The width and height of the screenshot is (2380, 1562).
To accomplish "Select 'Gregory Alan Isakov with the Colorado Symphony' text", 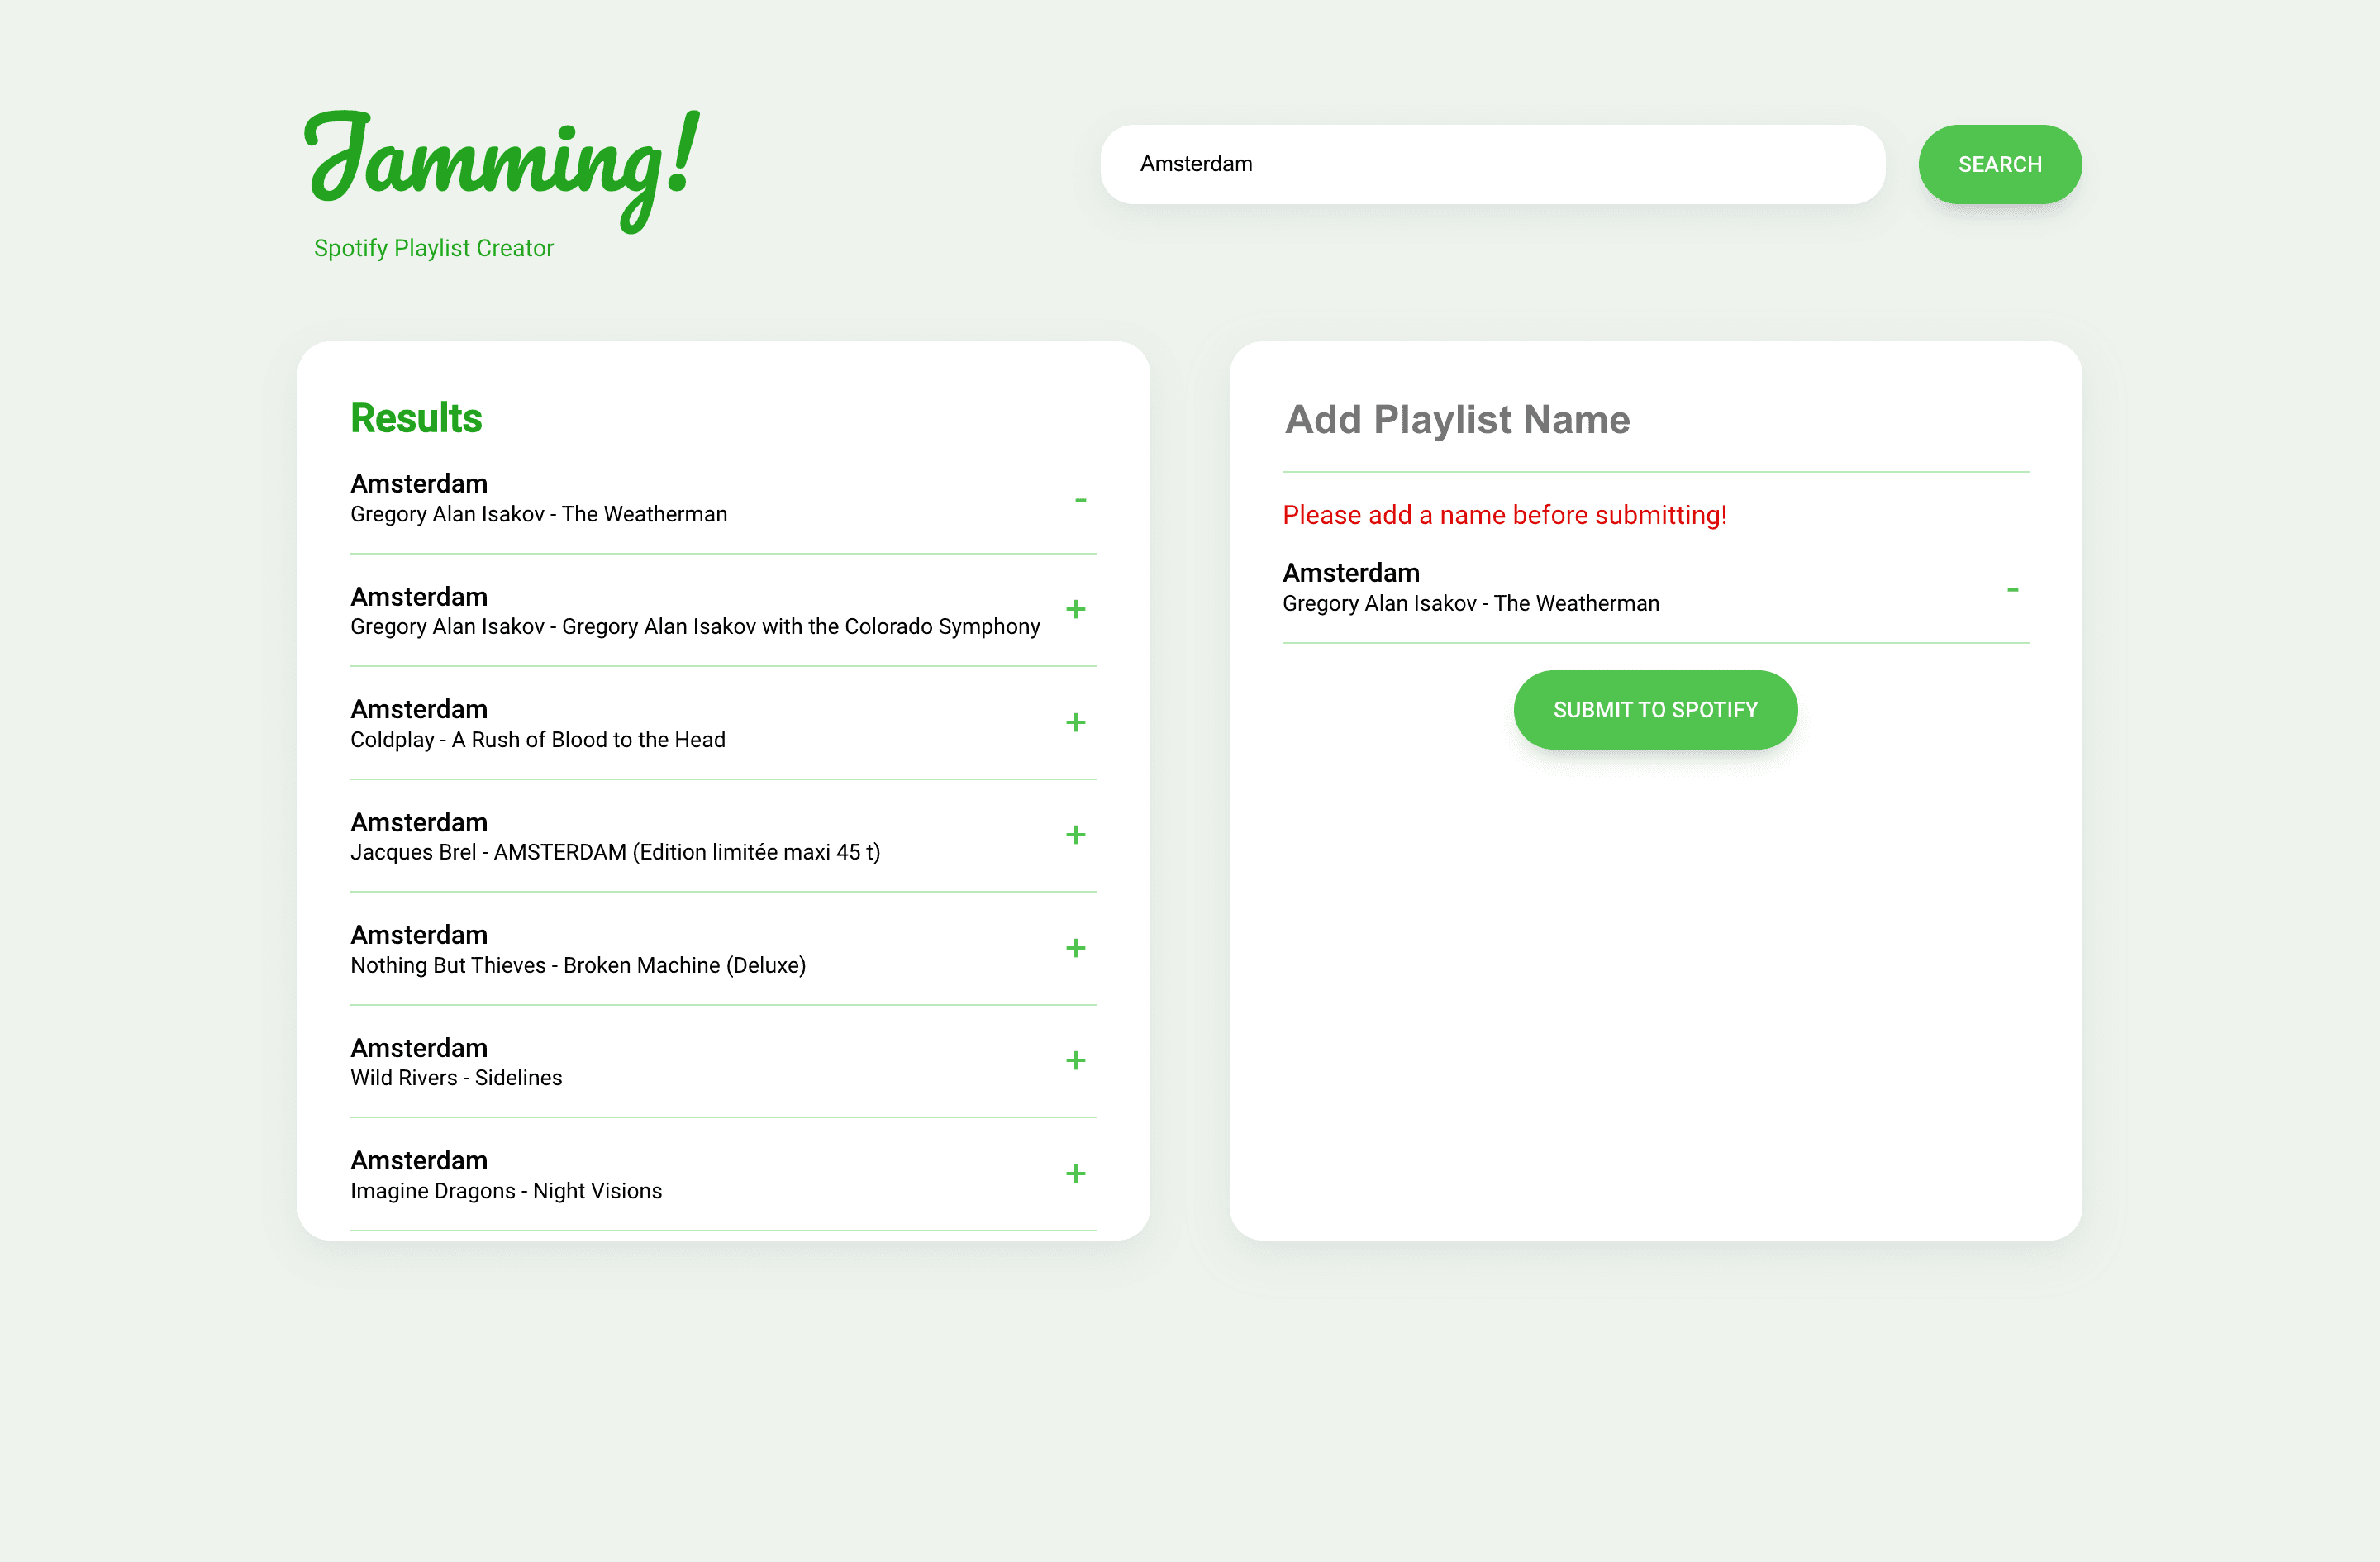I will click(x=801, y=627).
